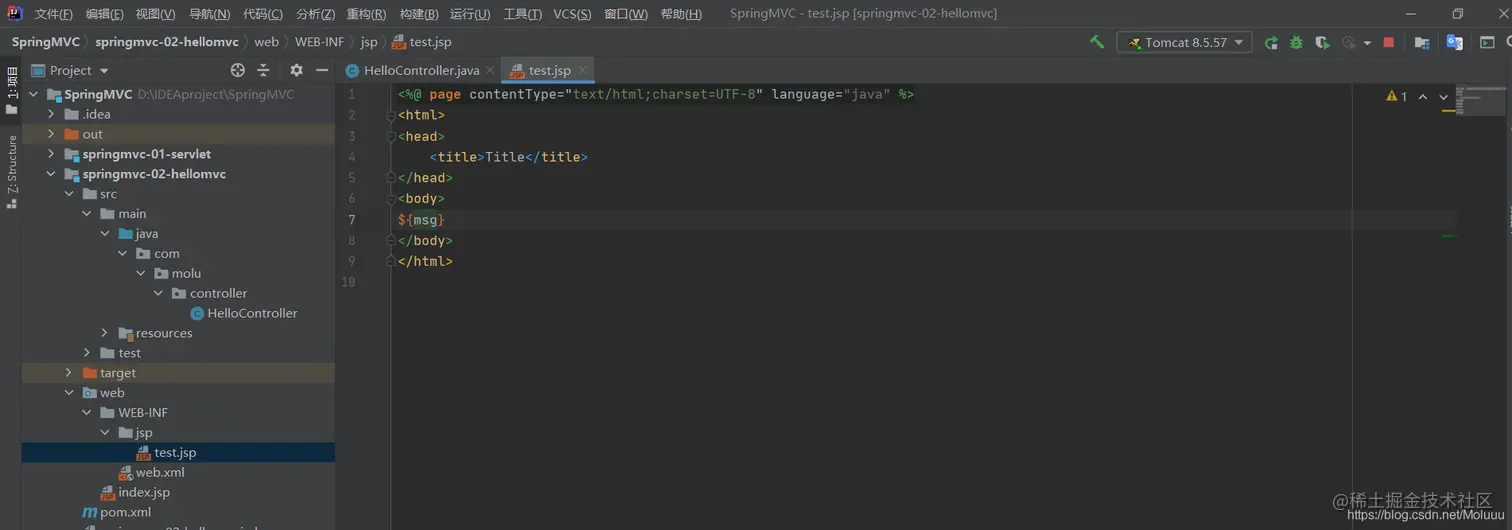Collapse the WEB-INF folder
Image resolution: width=1512 pixels, height=530 pixels.
[87, 412]
